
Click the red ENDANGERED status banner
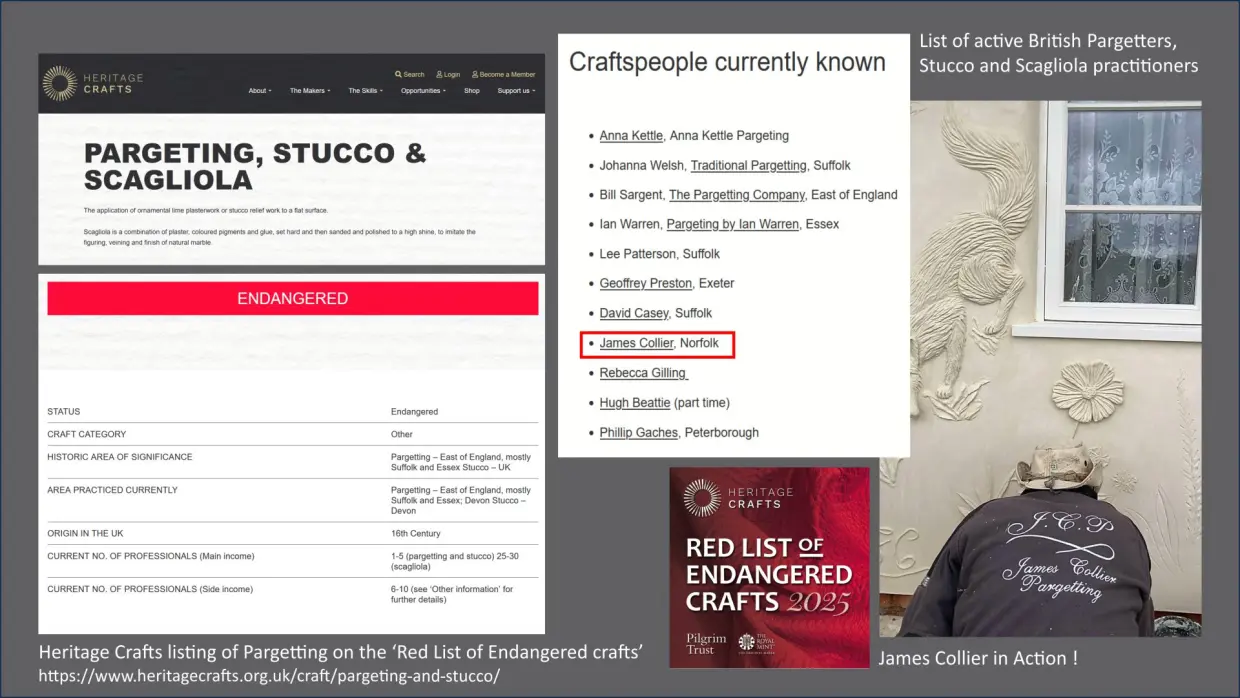292,299
